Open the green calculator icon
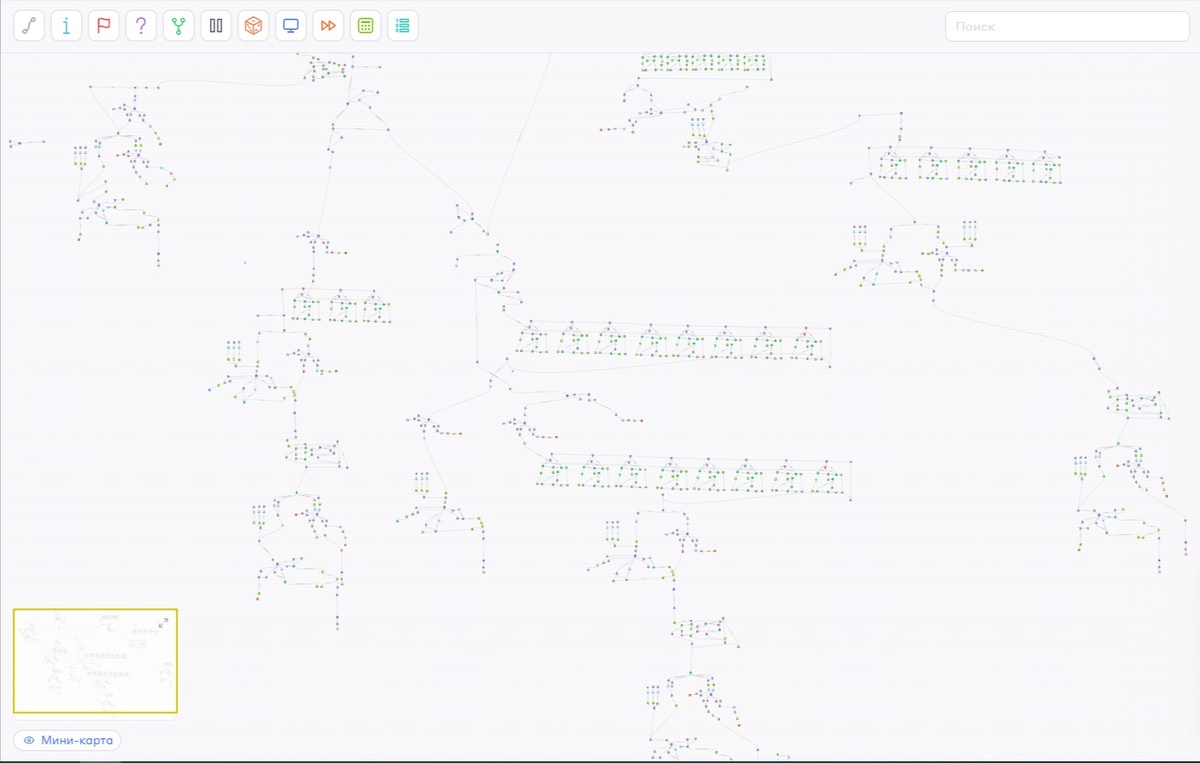The height and width of the screenshot is (763, 1200). coord(366,26)
